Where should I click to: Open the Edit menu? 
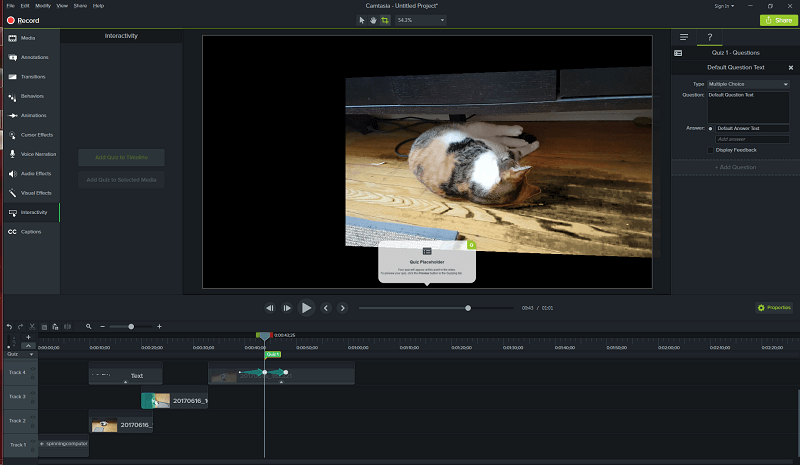click(x=24, y=6)
